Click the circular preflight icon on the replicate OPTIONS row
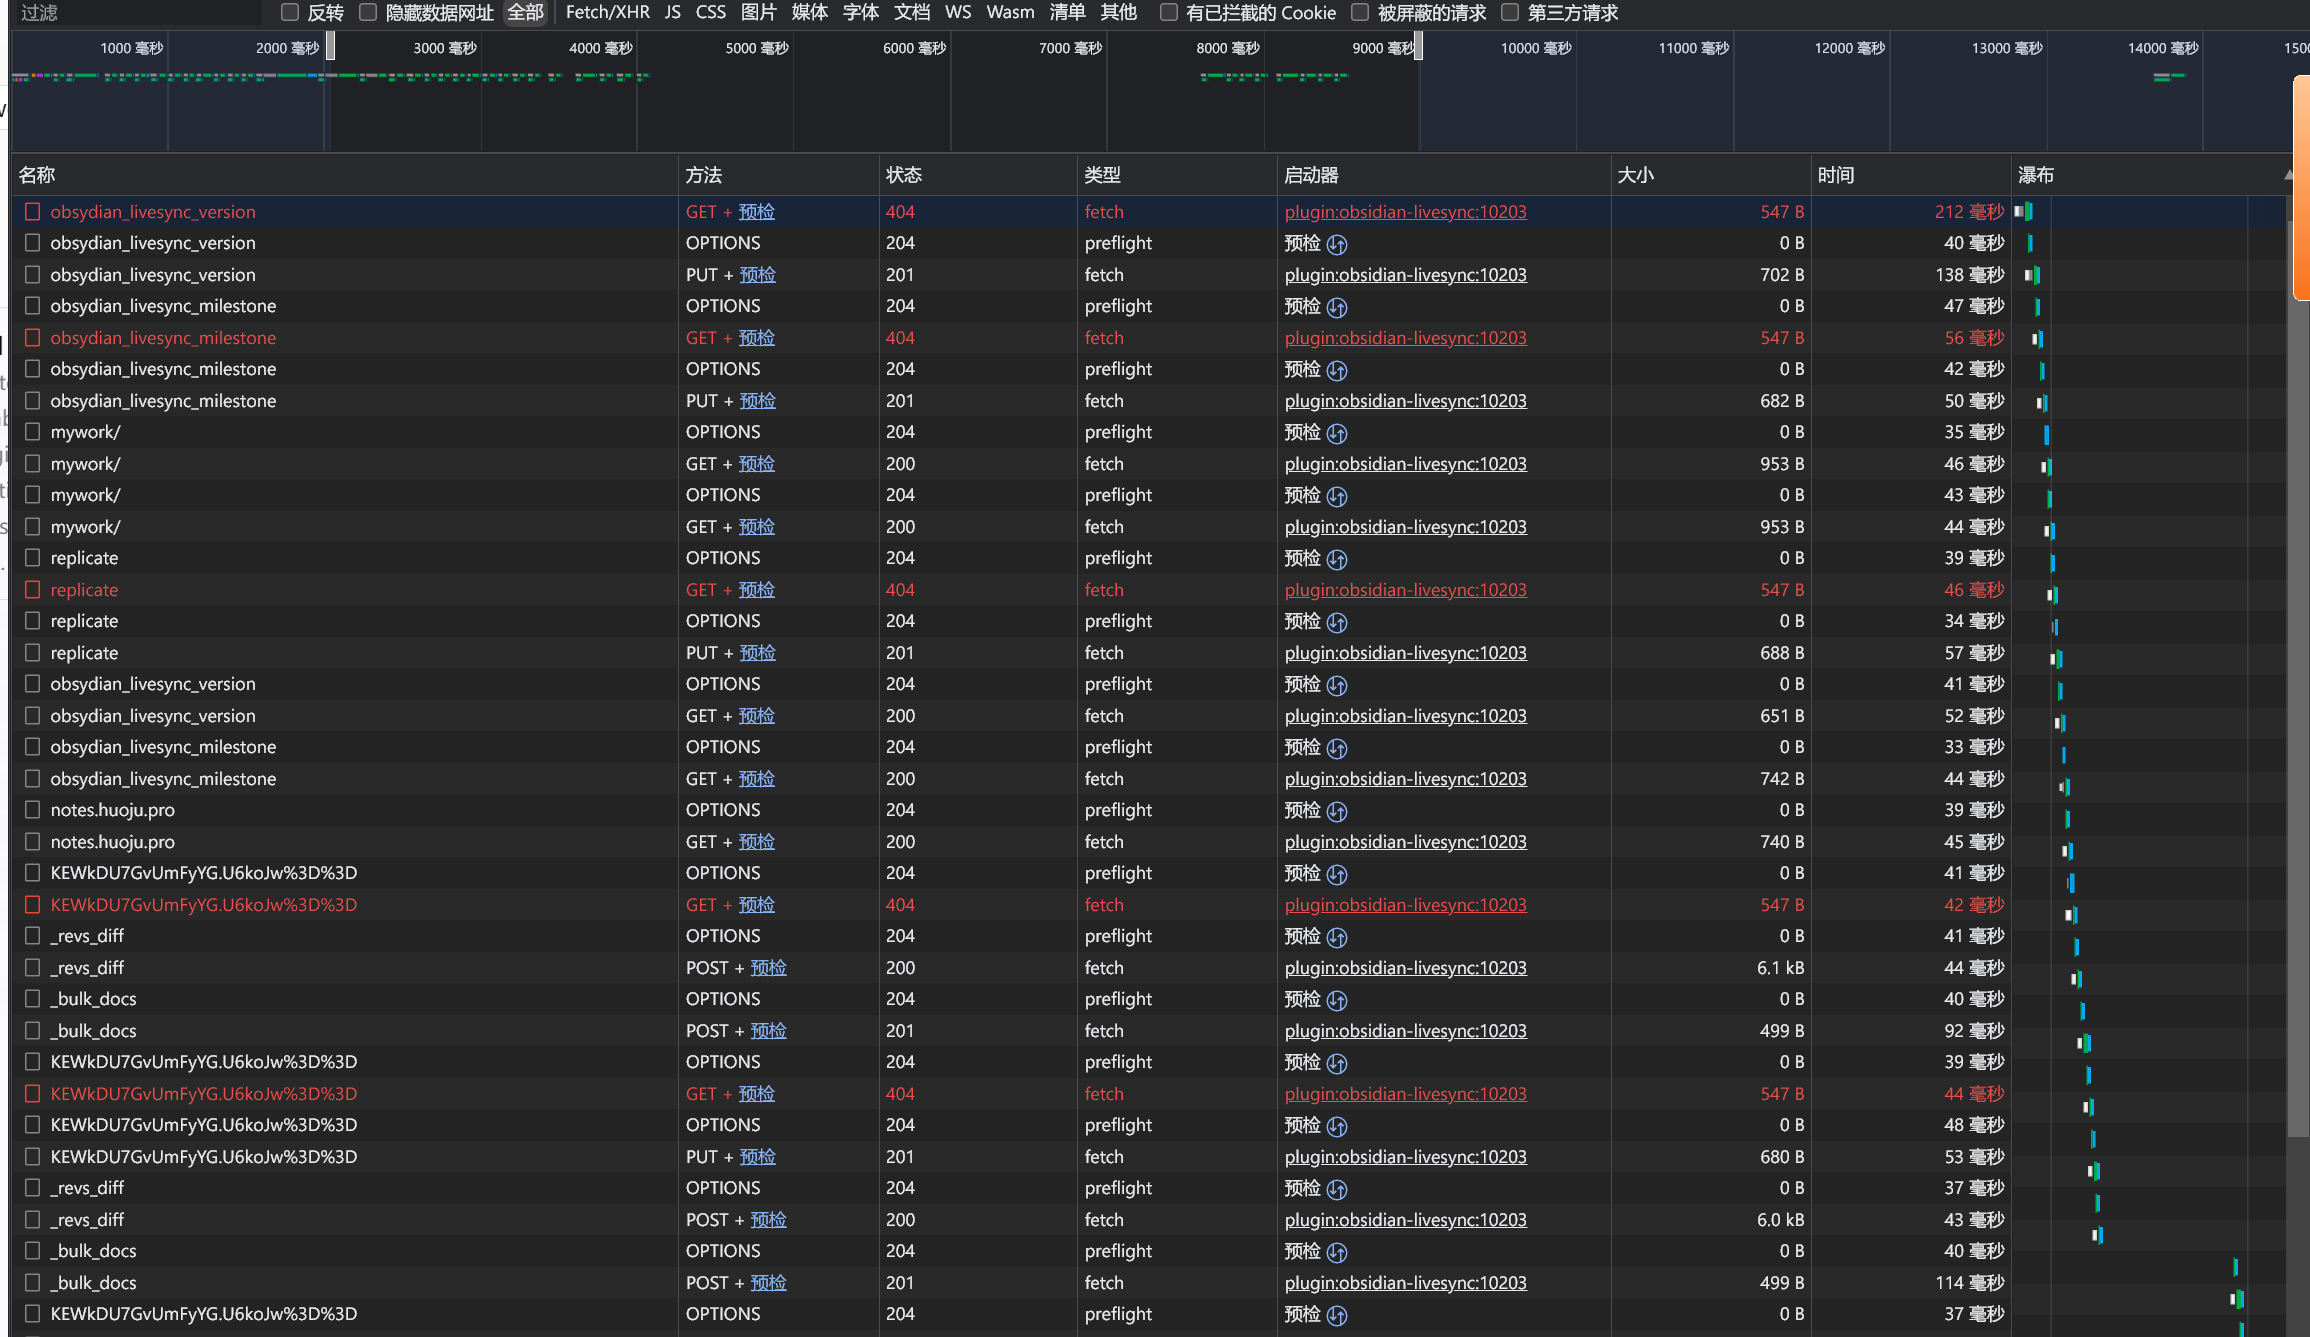This screenshot has height=1337, width=2310. tap(1337, 559)
